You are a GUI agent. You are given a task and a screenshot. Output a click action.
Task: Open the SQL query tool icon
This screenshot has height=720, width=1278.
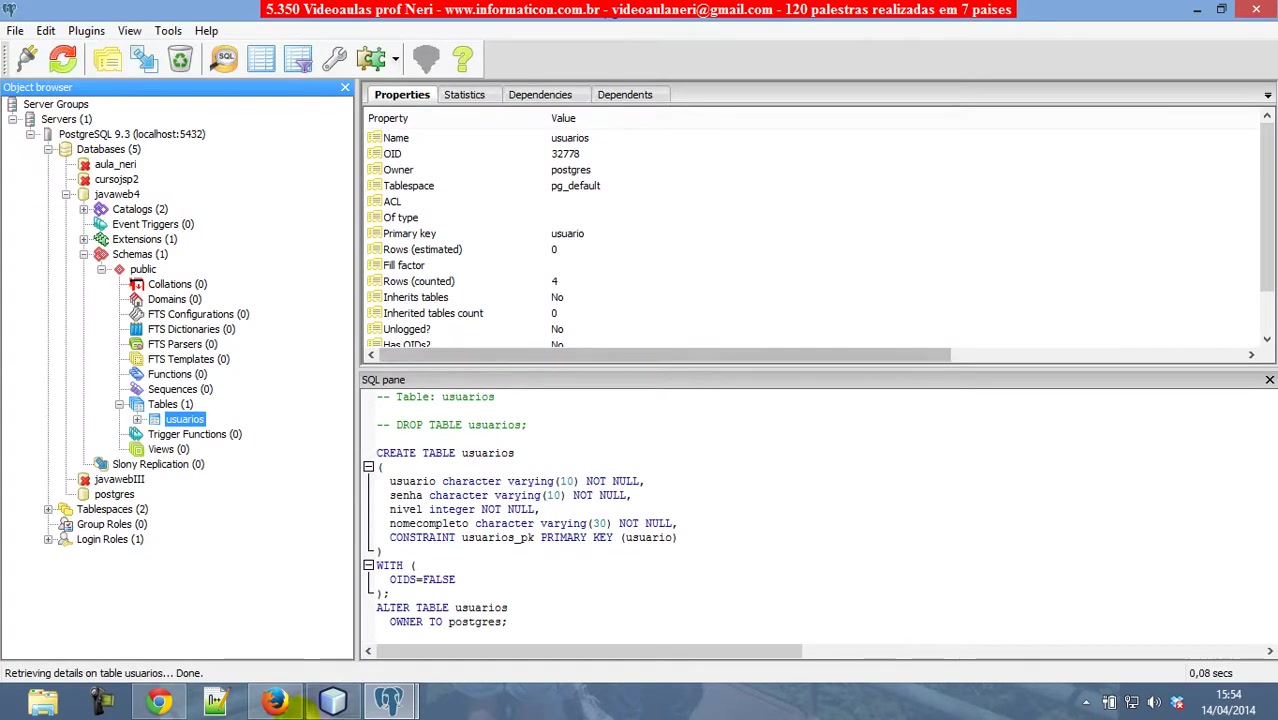[x=224, y=59]
